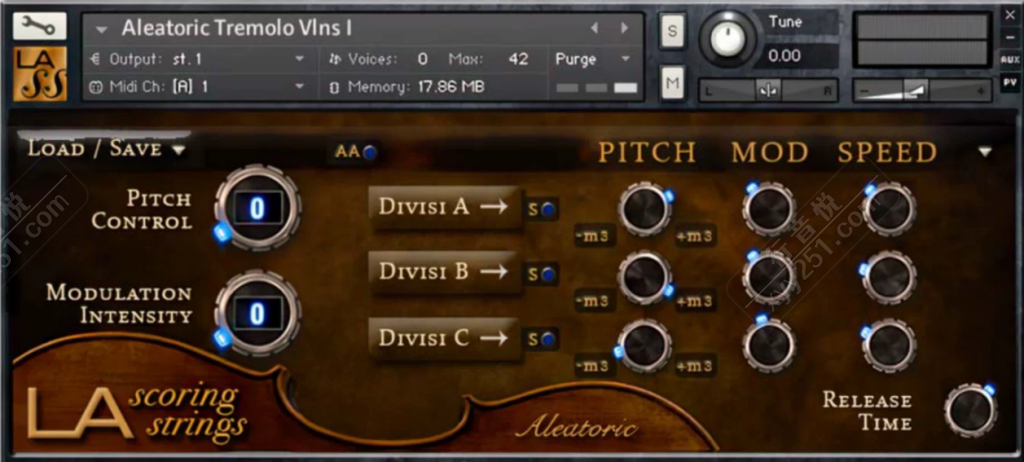This screenshot has height=462, width=1024.
Task: Click the +m3 label for Divisi A
Action: (696, 237)
